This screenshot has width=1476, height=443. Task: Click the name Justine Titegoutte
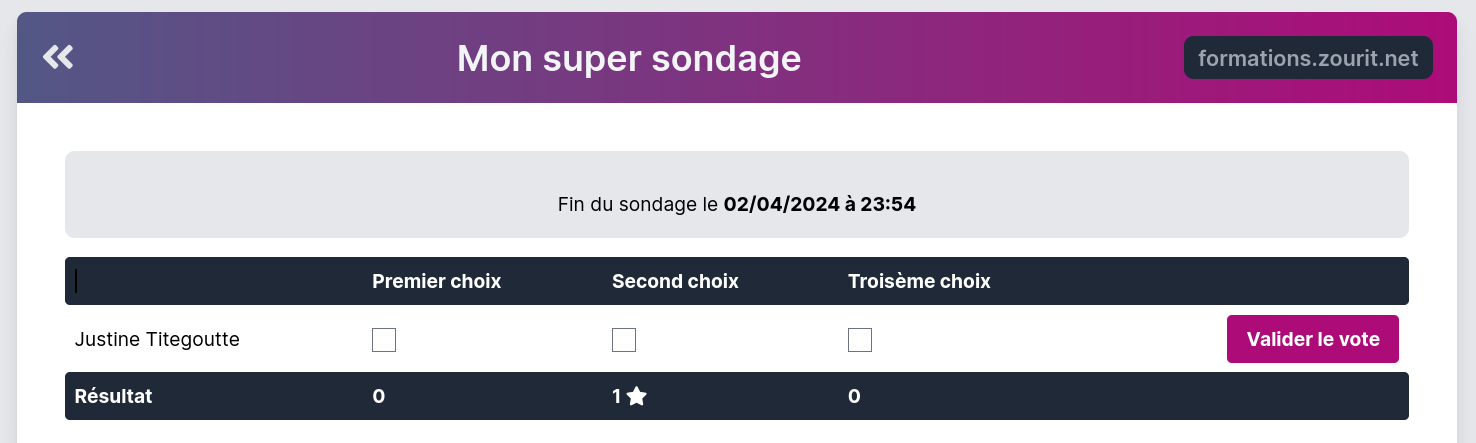(x=157, y=340)
